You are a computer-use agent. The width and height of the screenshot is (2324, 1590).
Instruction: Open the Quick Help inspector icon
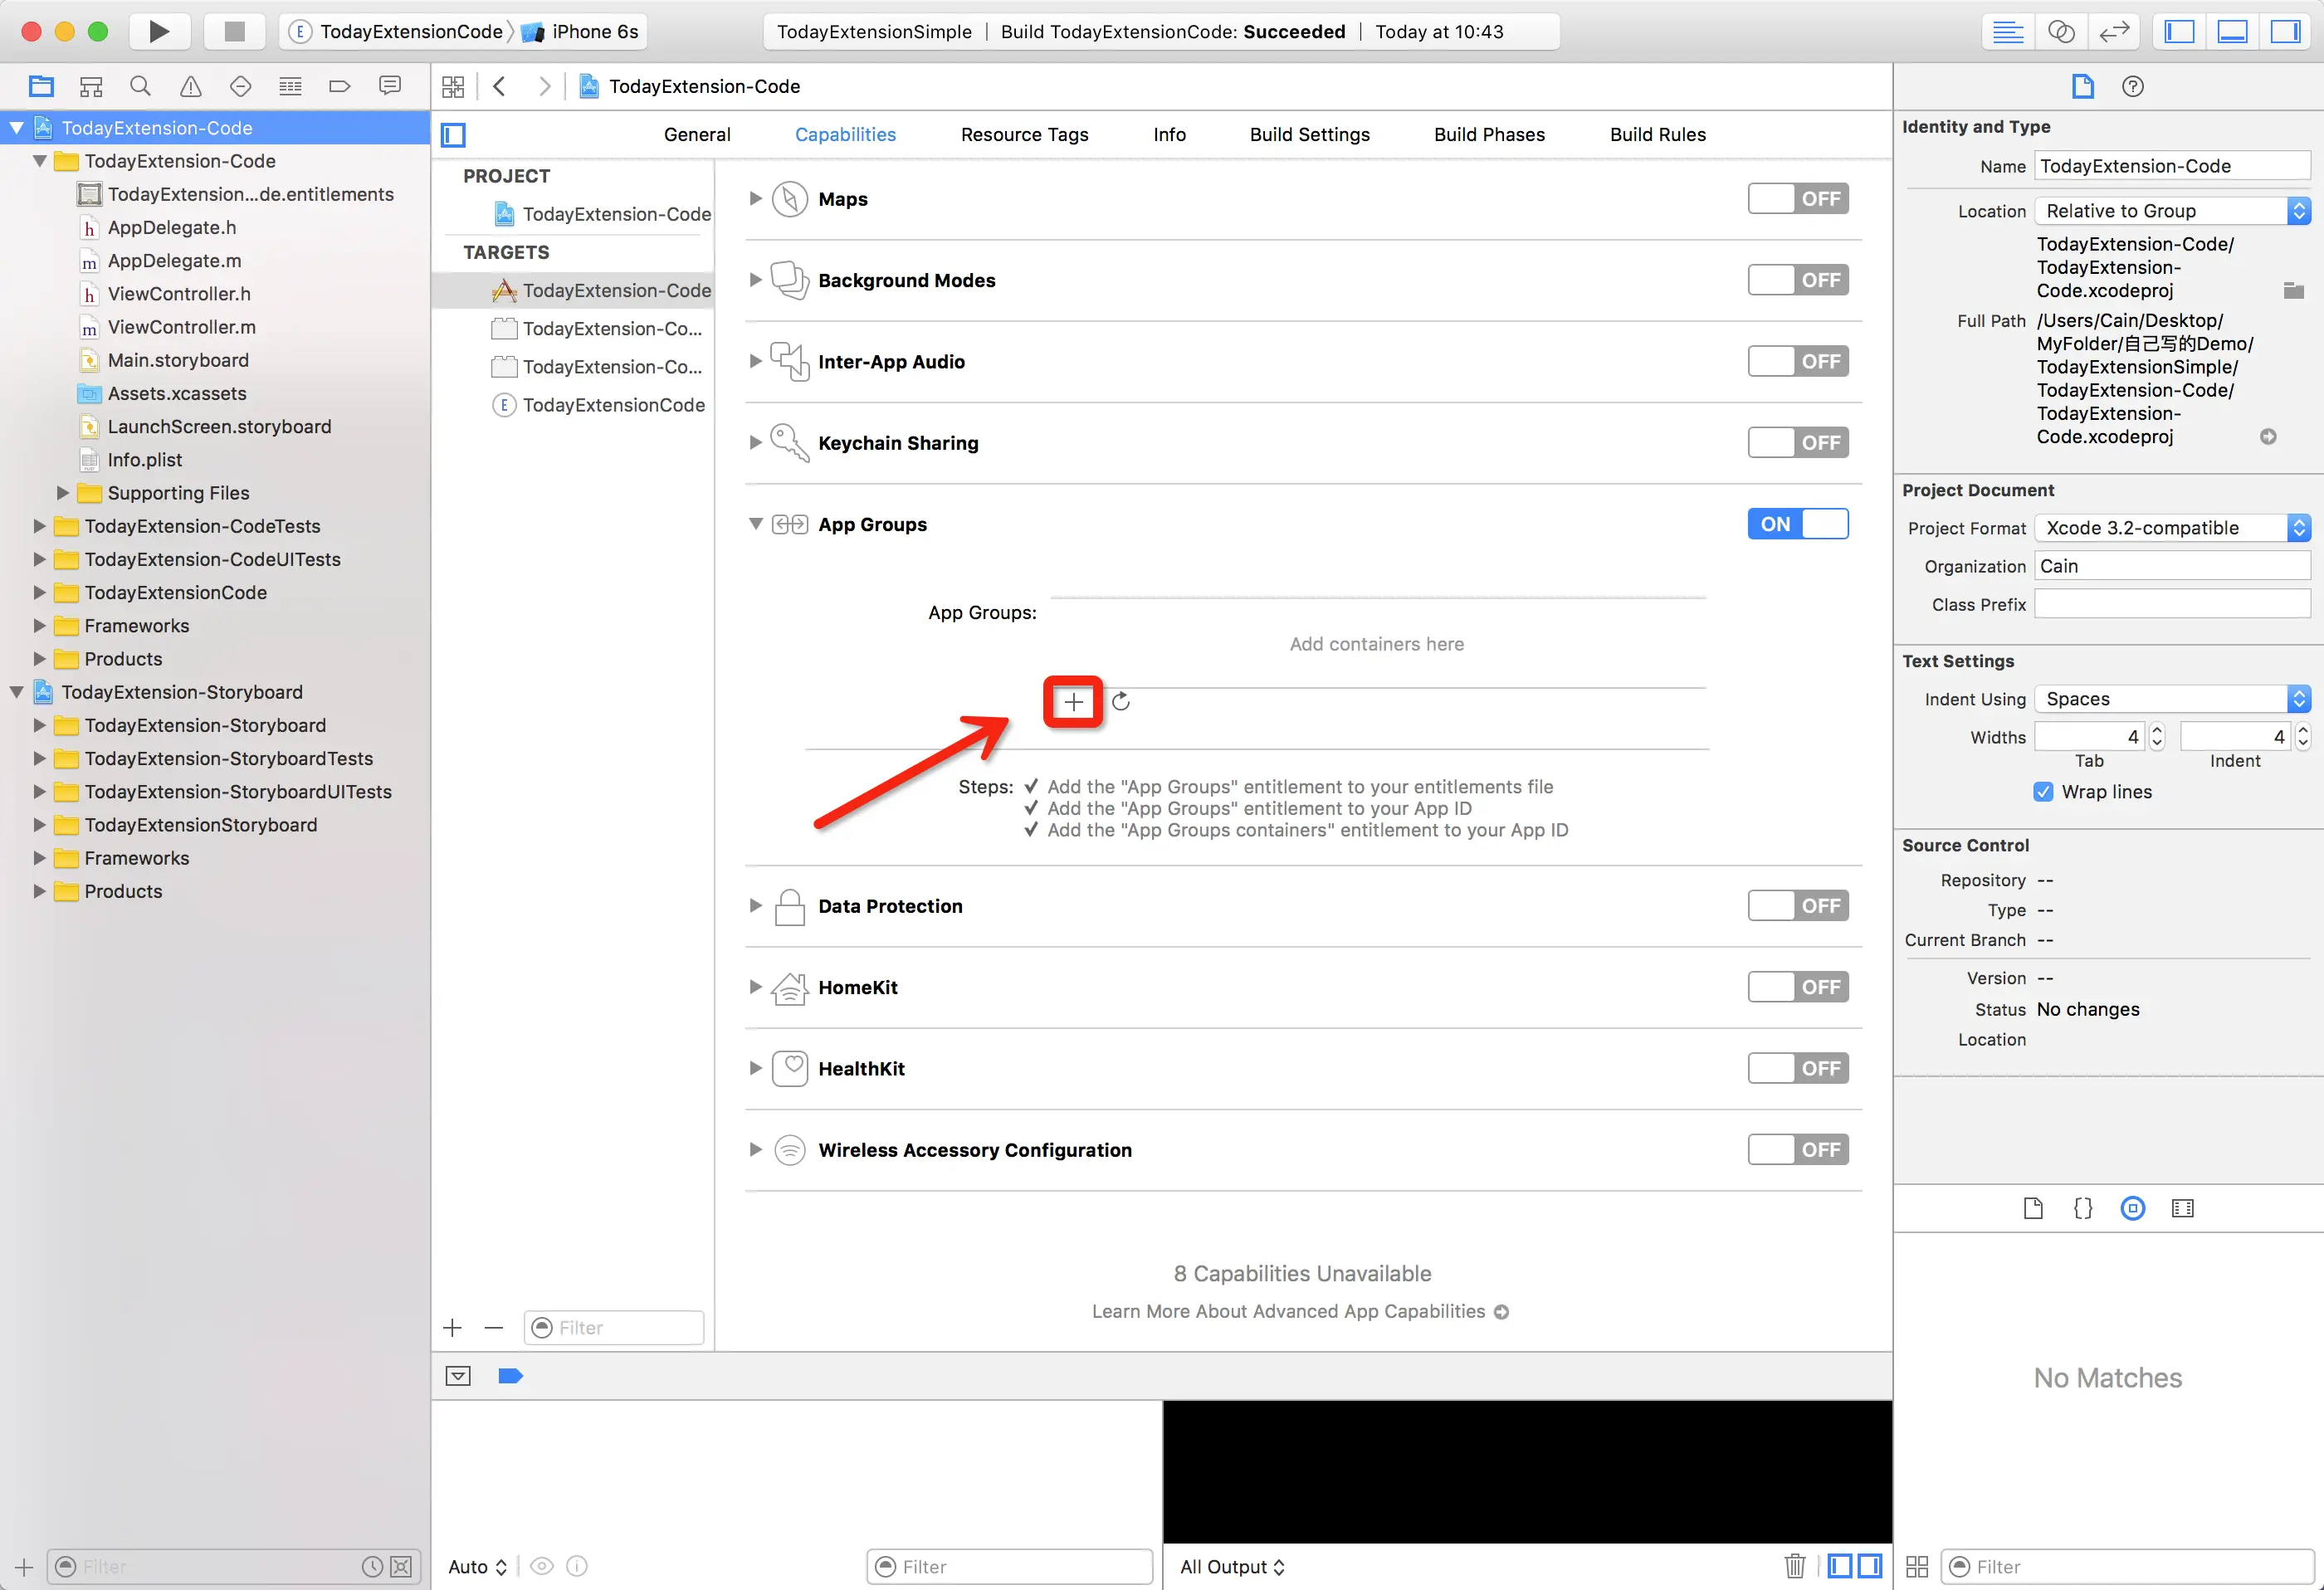2132,86
